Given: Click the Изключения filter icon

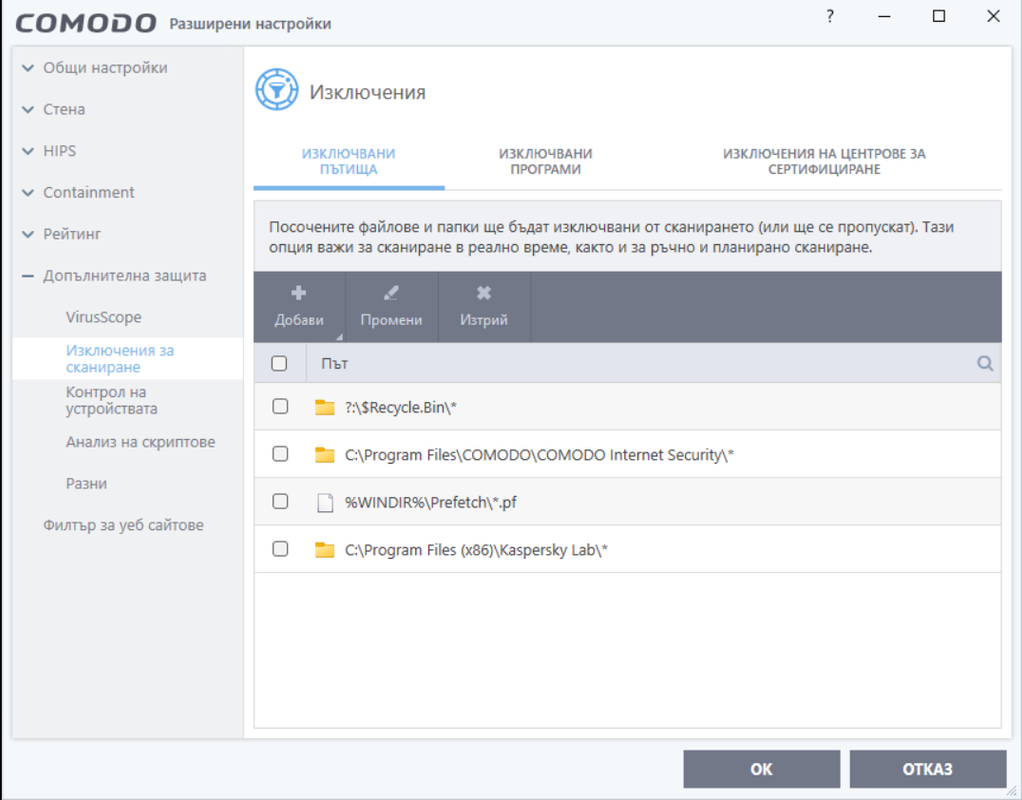Looking at the screenshot, I should click(x=277, y=89).
